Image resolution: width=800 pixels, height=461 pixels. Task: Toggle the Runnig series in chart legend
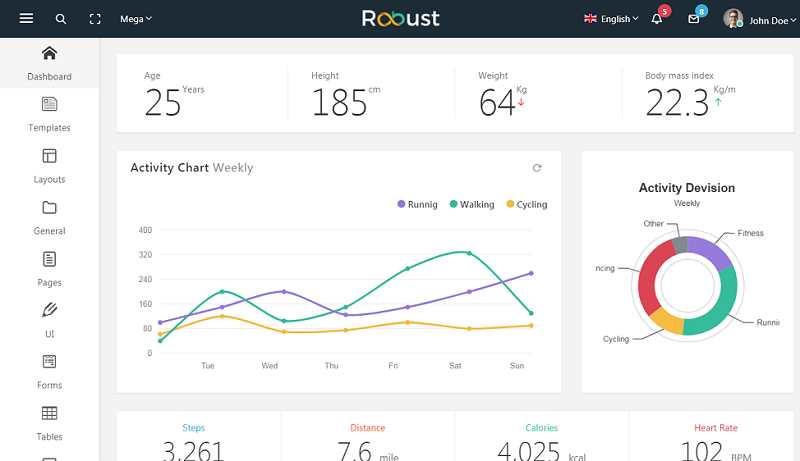point(417,204)
